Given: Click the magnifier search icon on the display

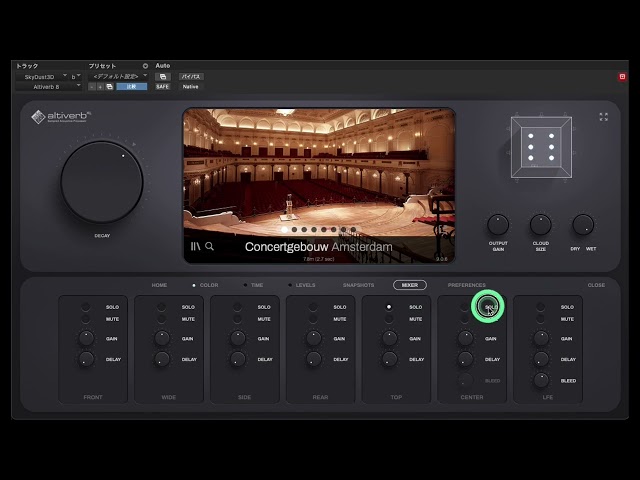Looking at the screenshot, I should (209, 246).
